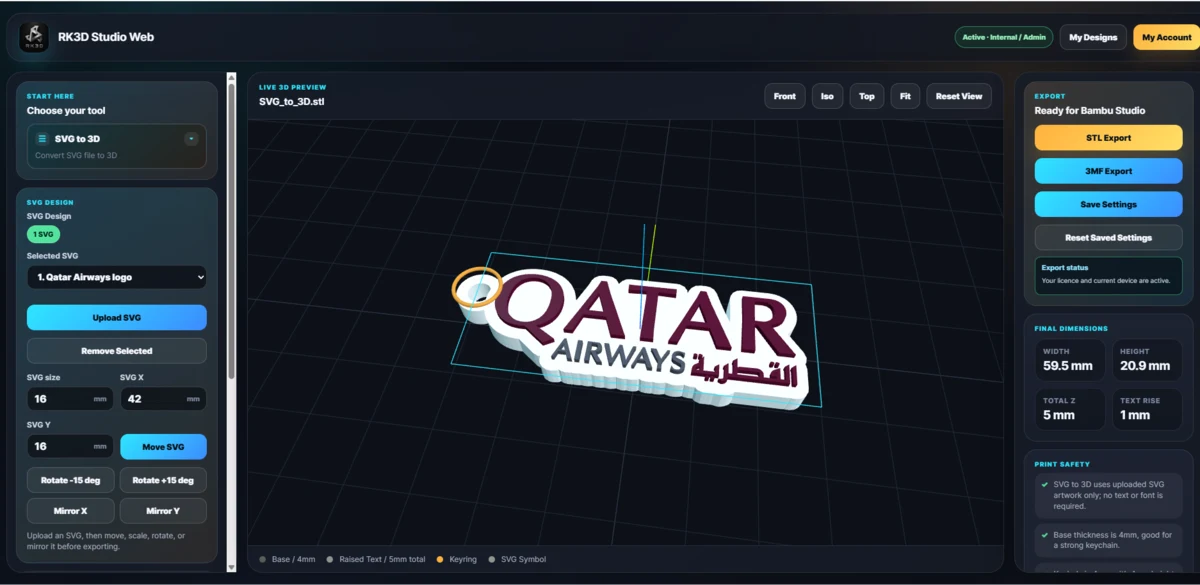This screenshot has width=1200, height=585.
Task: Click the RK3D logo icon in header
Action: [34, 38]
